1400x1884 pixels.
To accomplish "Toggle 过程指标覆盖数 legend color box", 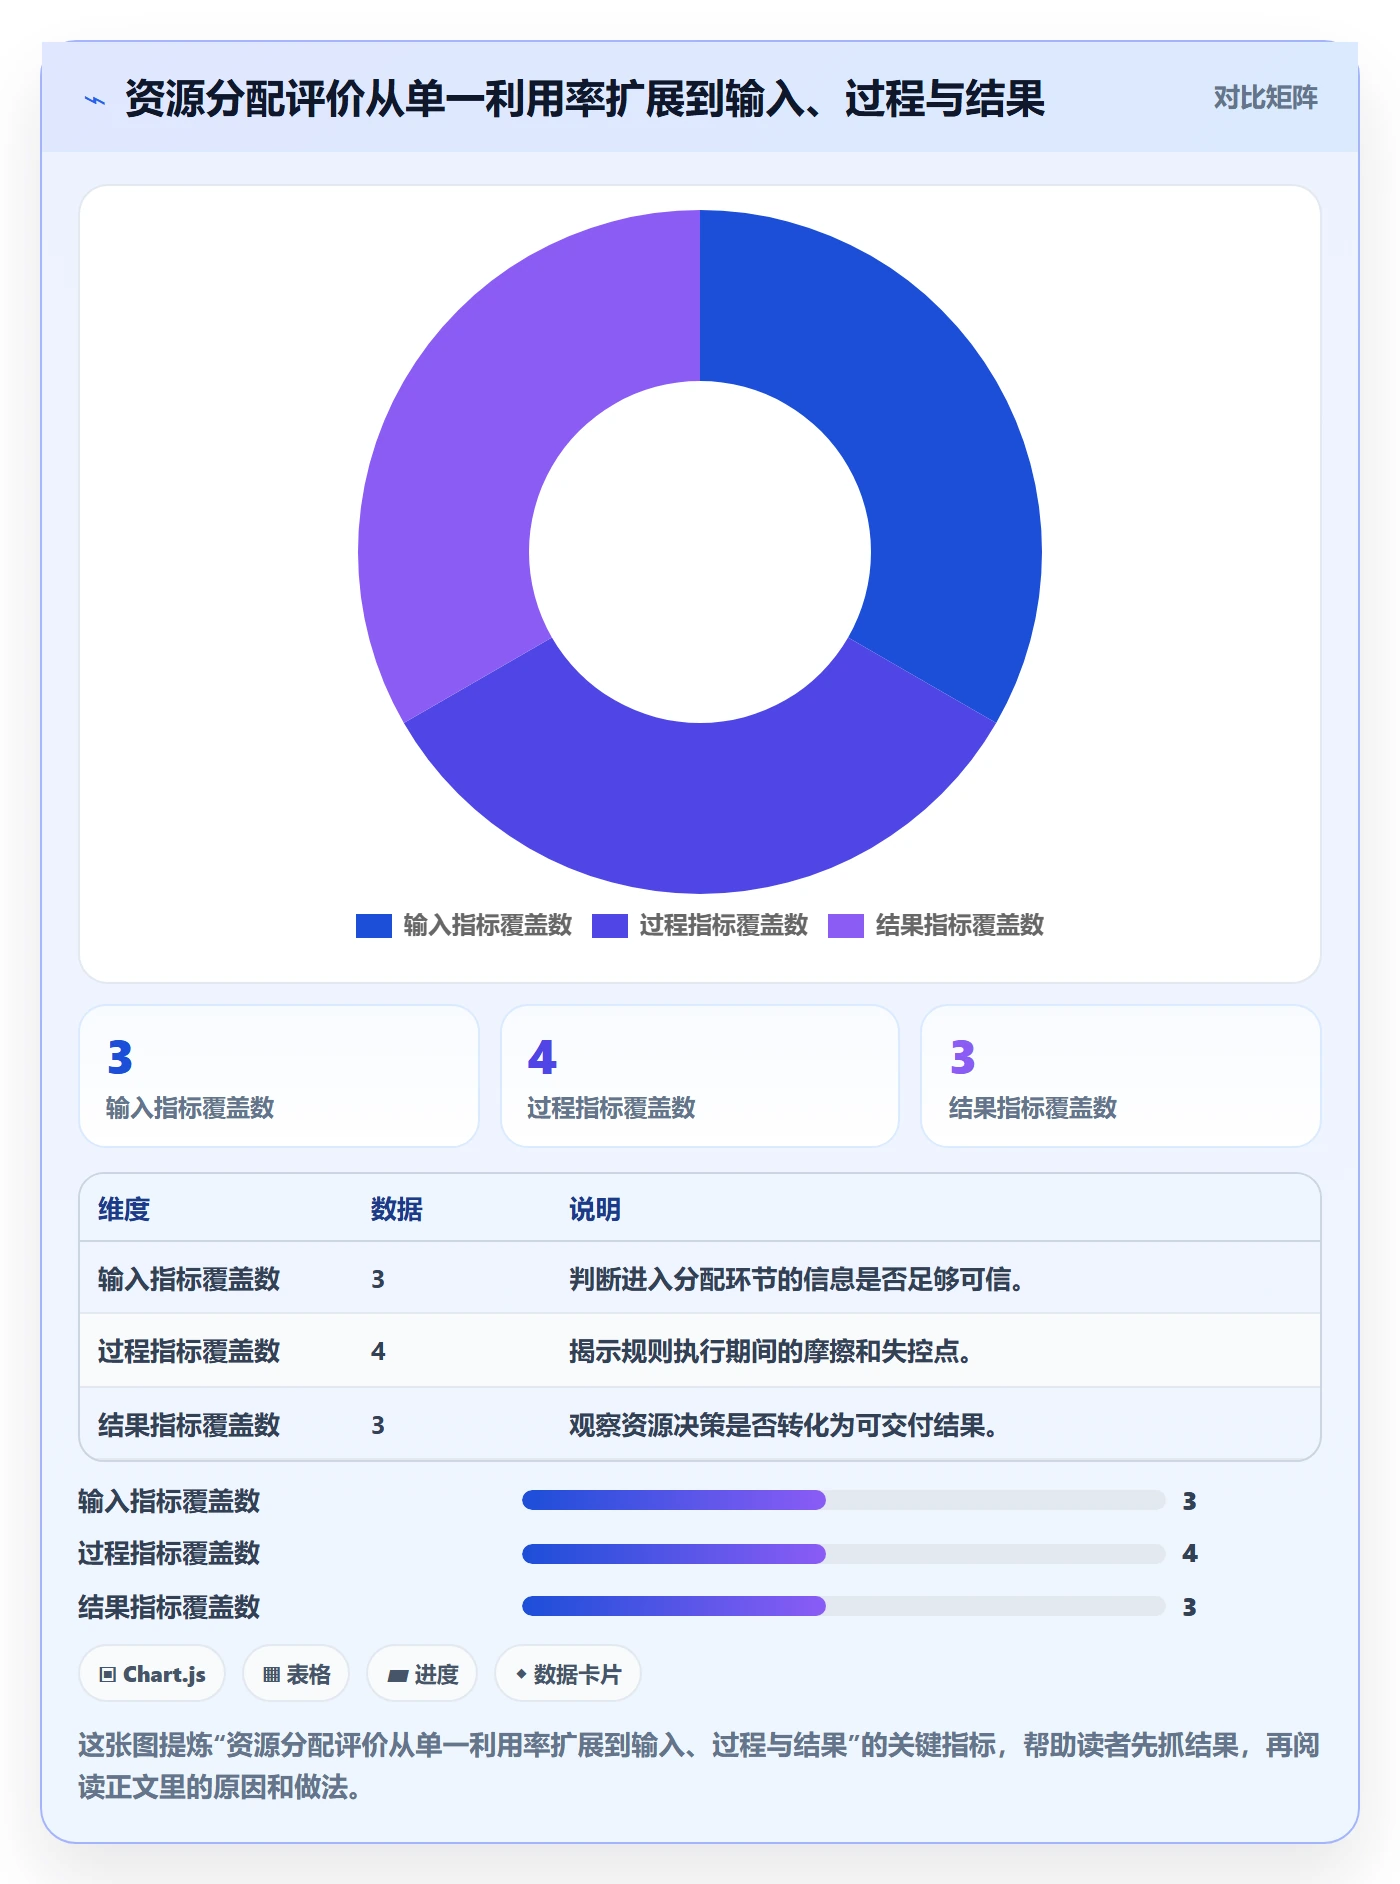I will [x=609, y=925].
